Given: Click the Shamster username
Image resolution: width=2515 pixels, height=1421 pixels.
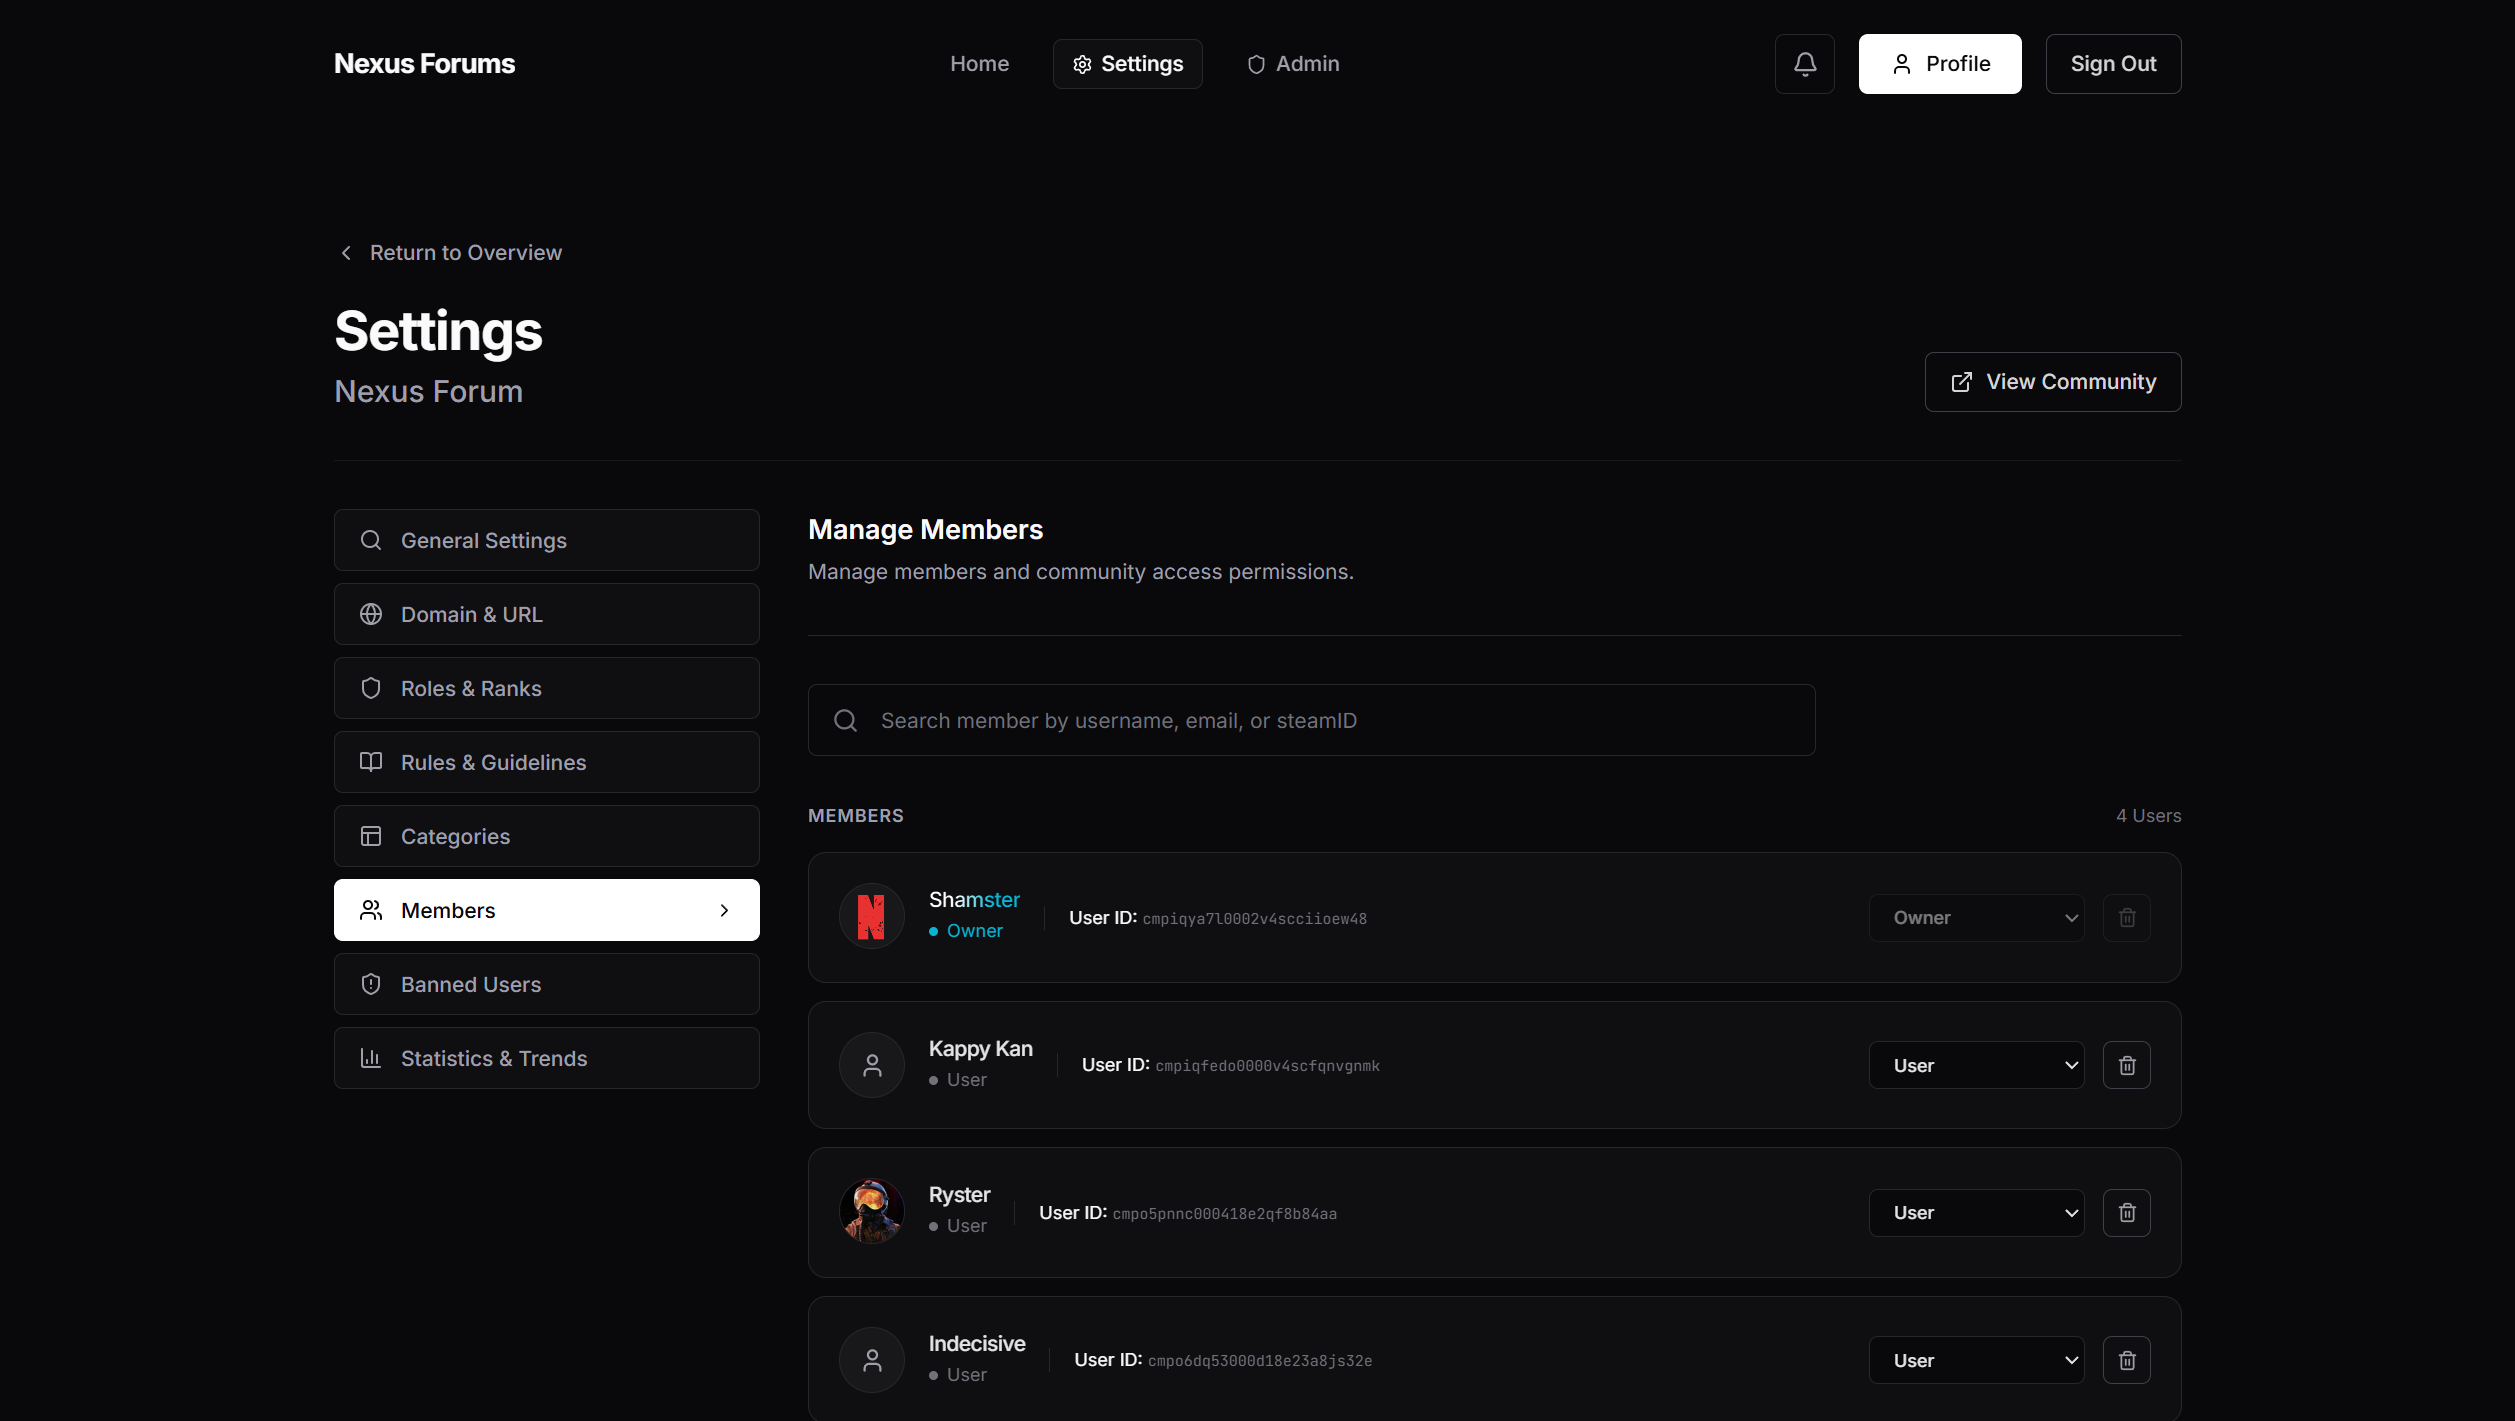Looking at the screenshot, I should coord(974,900).
